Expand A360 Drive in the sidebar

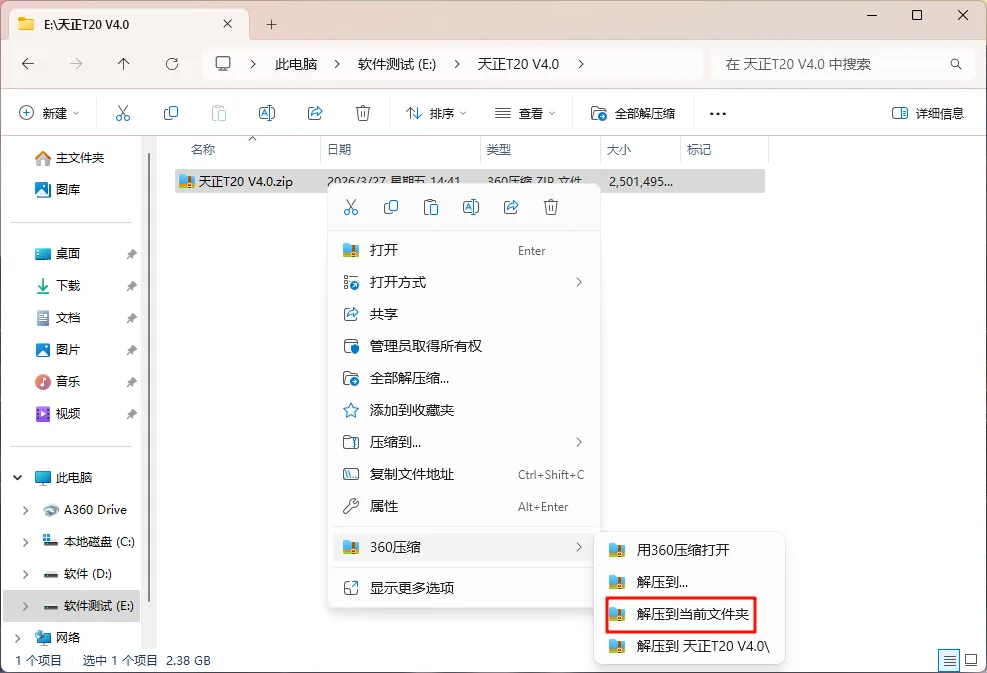(x=25, y=510)
